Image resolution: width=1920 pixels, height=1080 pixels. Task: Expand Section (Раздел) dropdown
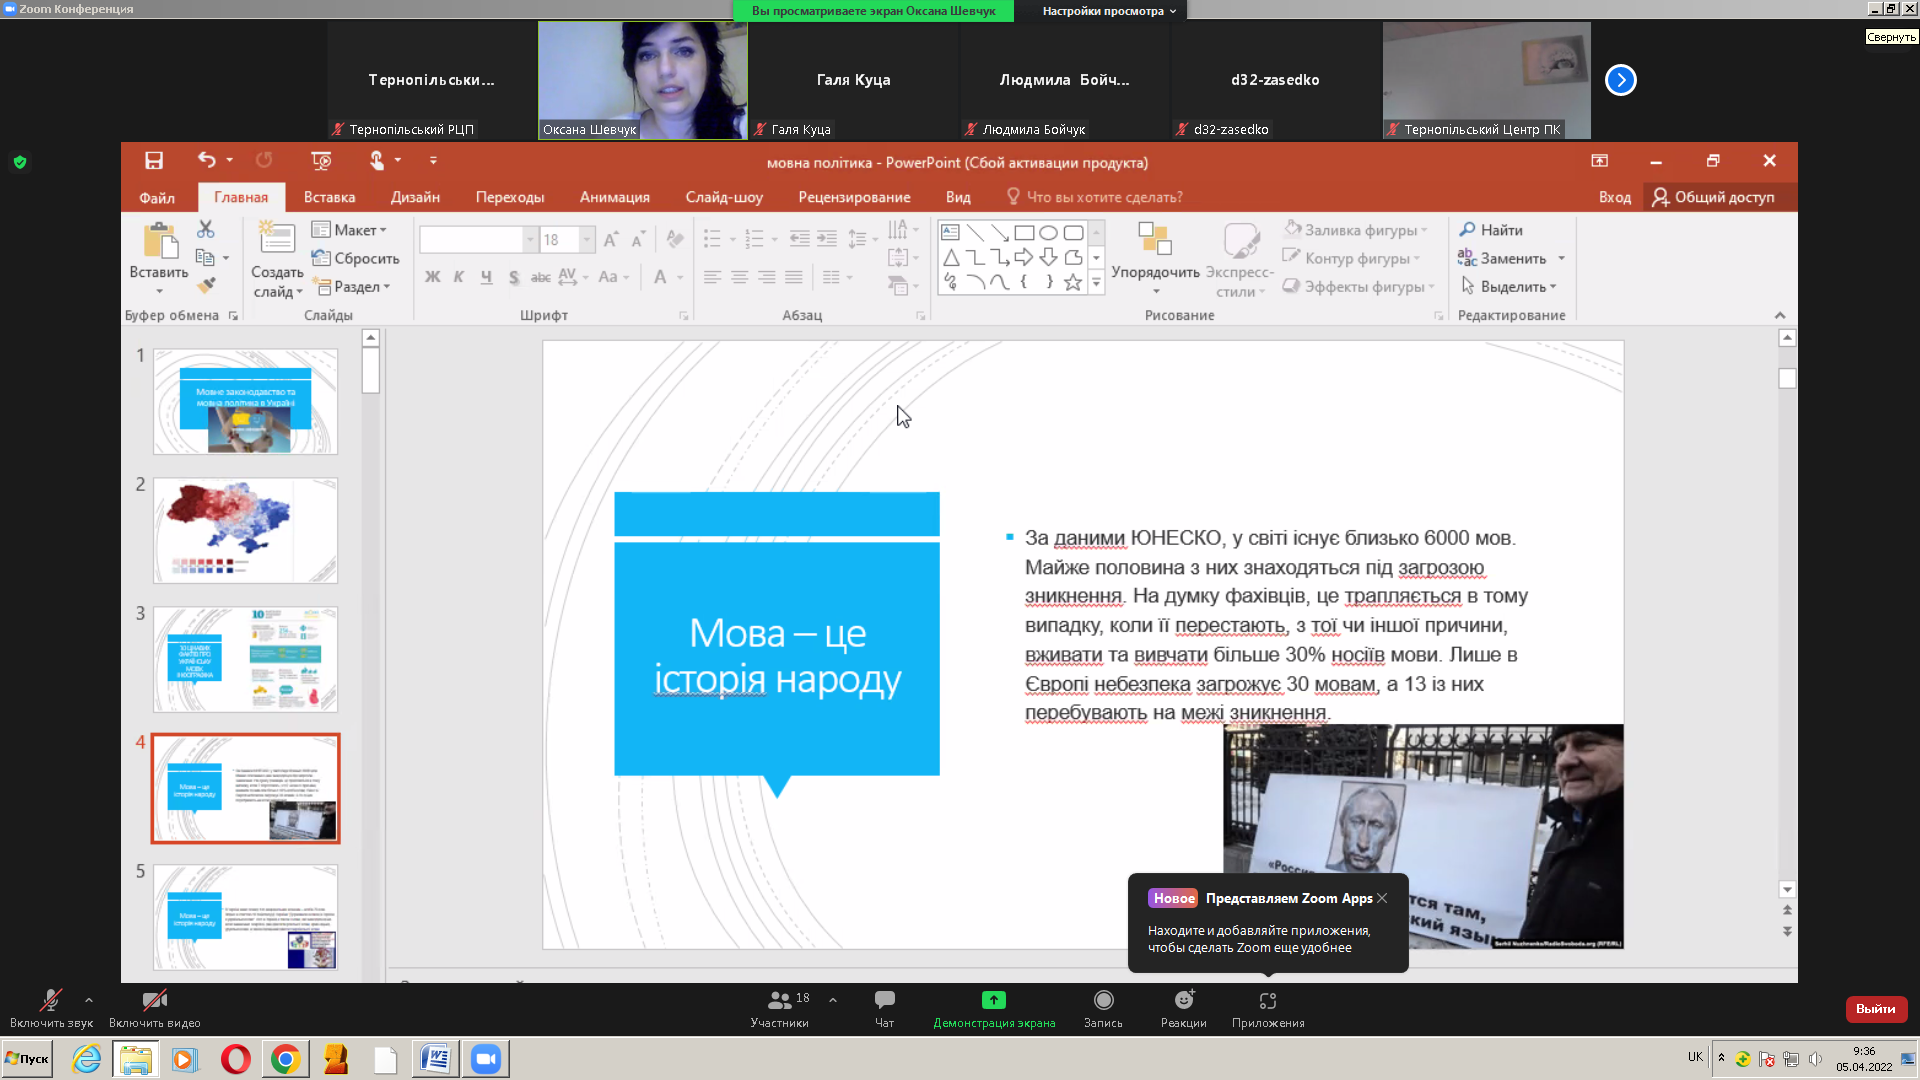point(351,287)
